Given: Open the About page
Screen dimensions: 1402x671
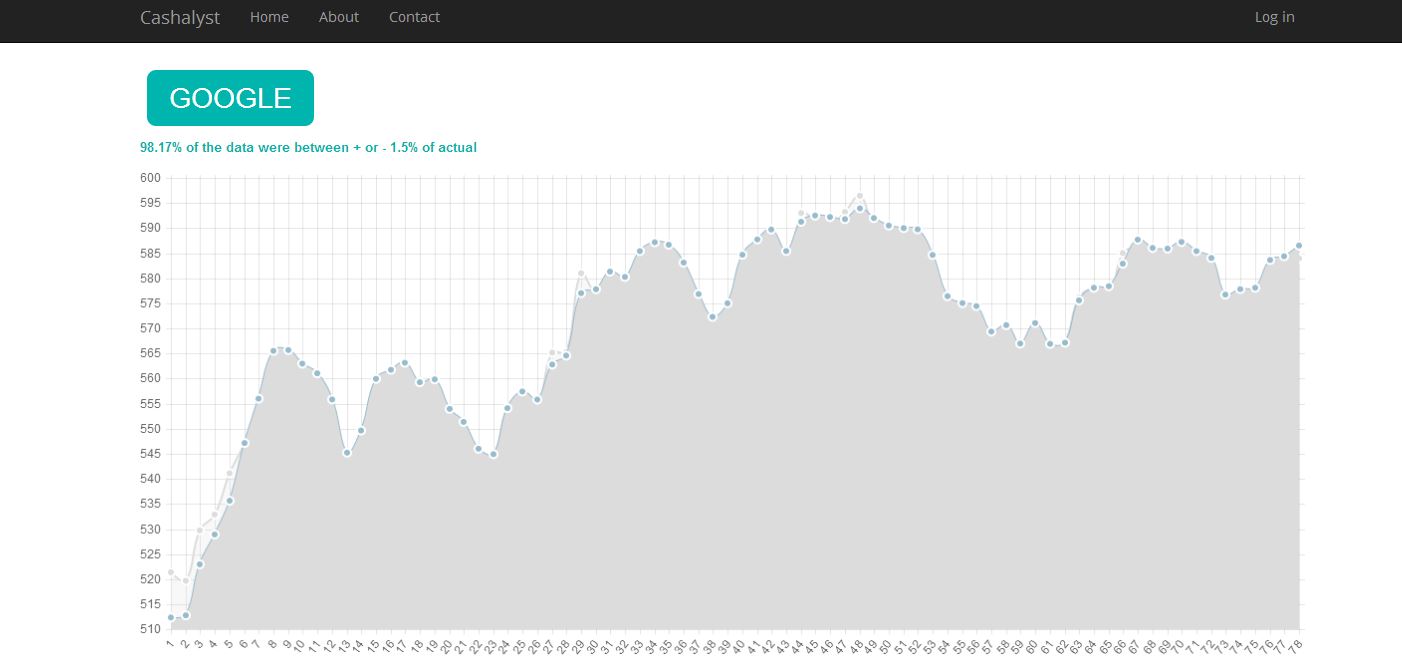Looking at the screenshot, I should click(x=339, y=17).
